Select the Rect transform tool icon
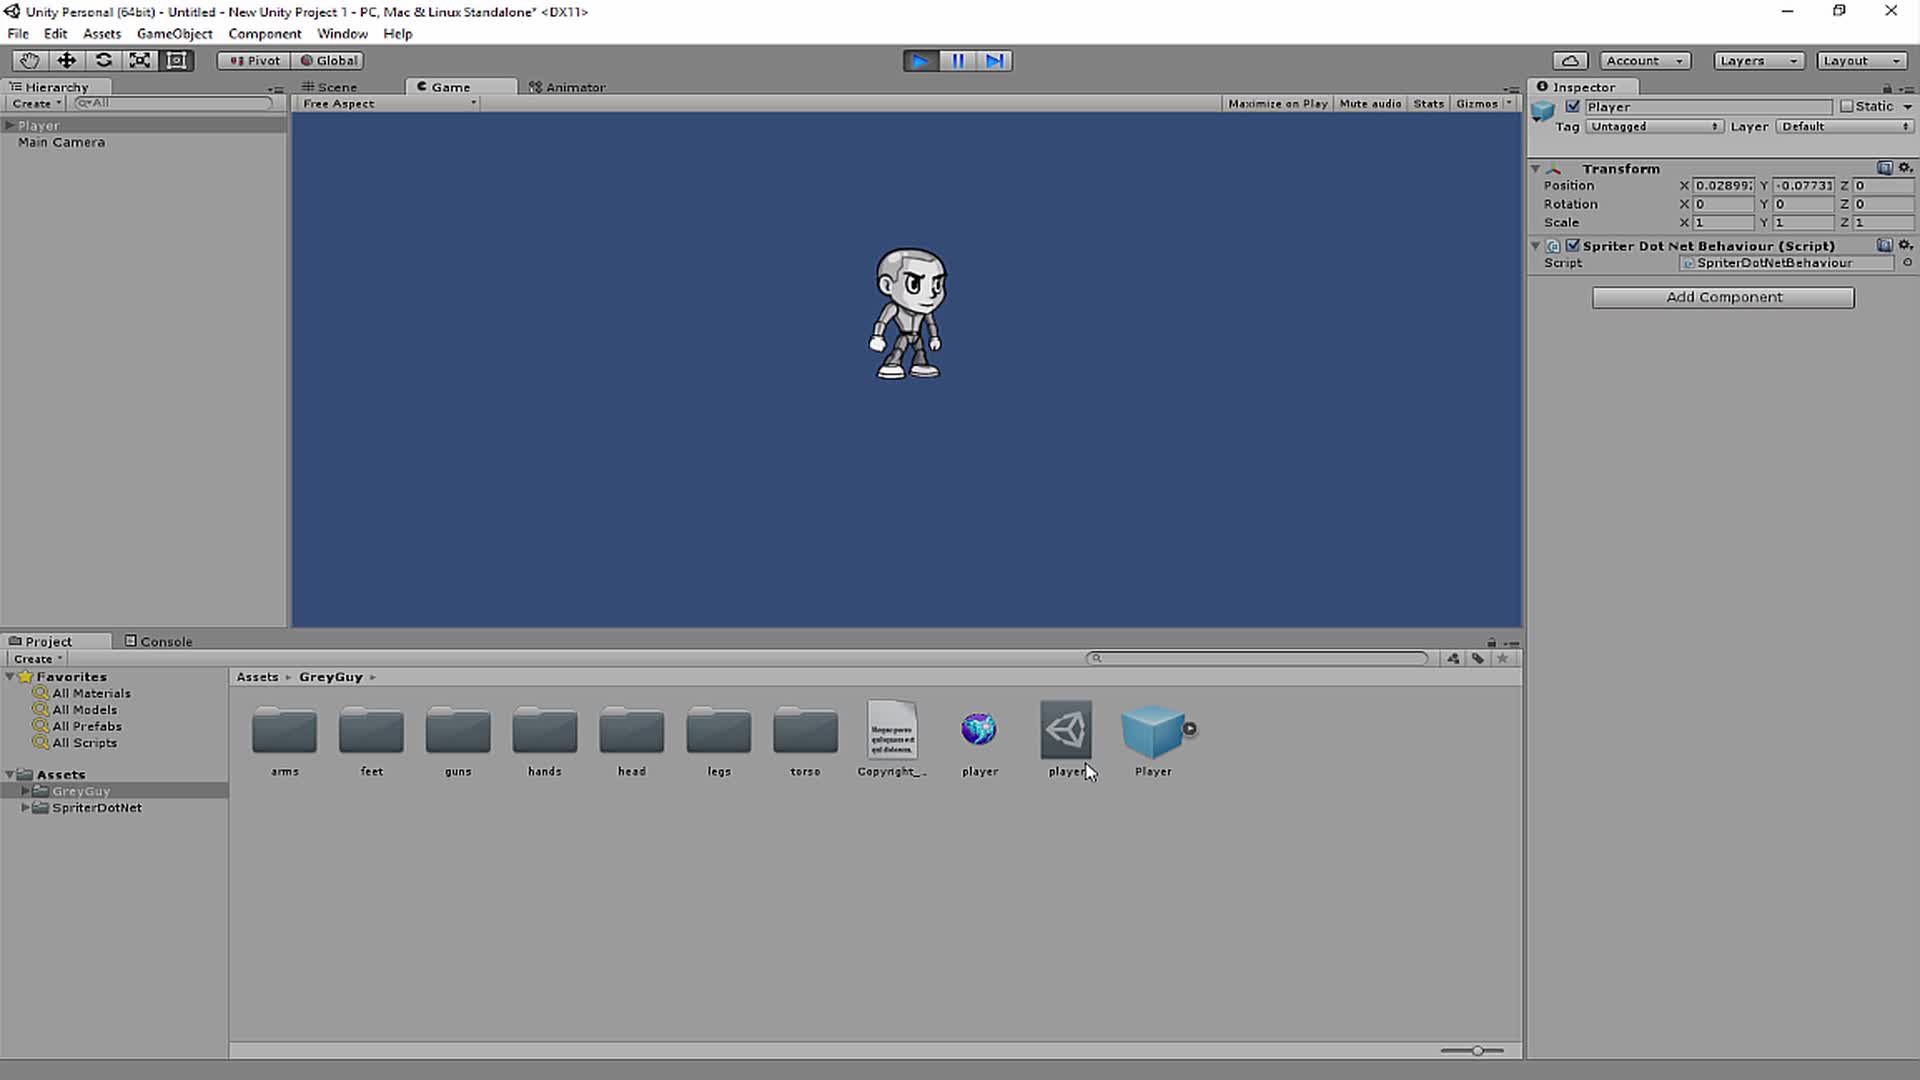Image resolution: width=1920 pixels, height=1080 pixels. [177, 60]
